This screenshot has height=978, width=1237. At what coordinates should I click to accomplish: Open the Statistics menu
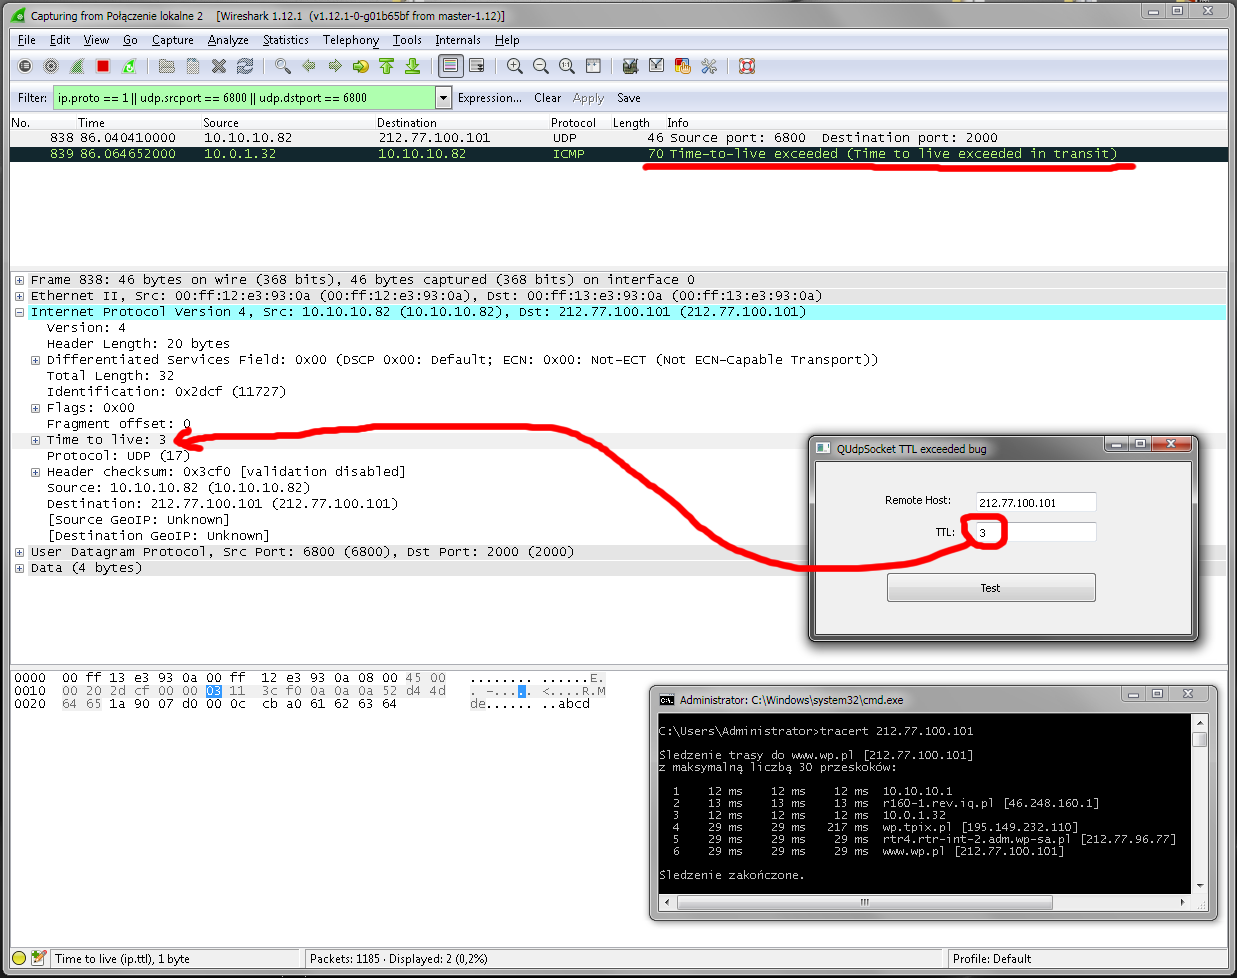(285, 40)
